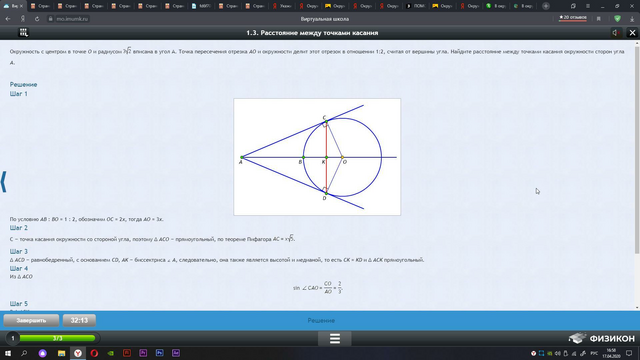Reload the page with refresh icon
This screenshot has height=360, width=640.
37,19
